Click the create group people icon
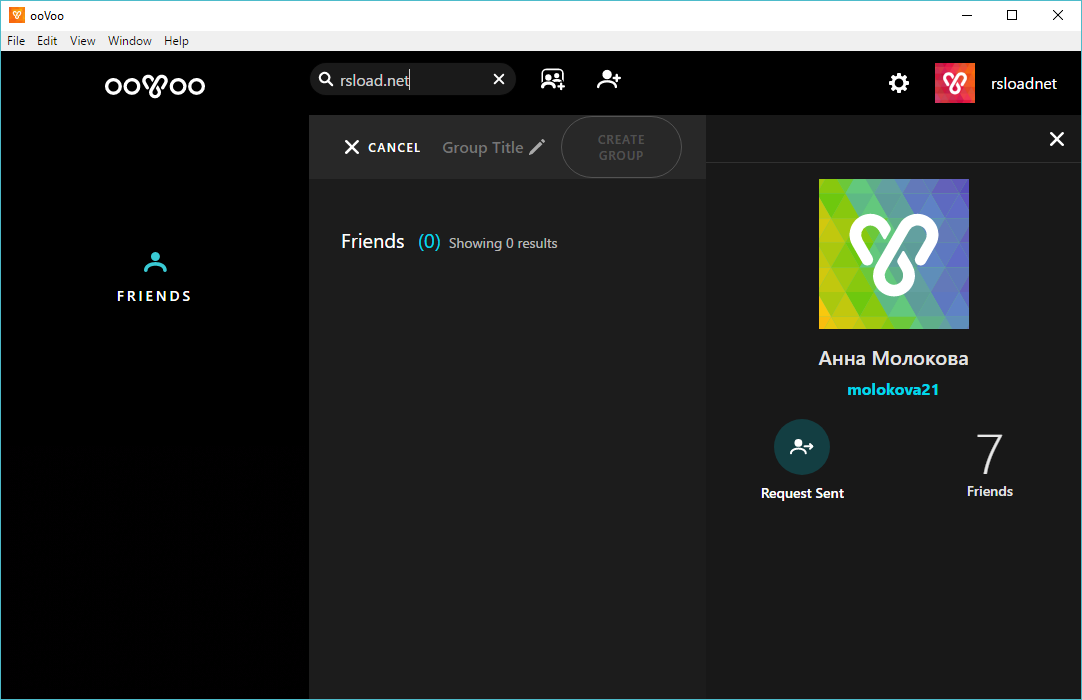Image resolution: width=1082 pixels, height=700 pixels. coord(553,79)
